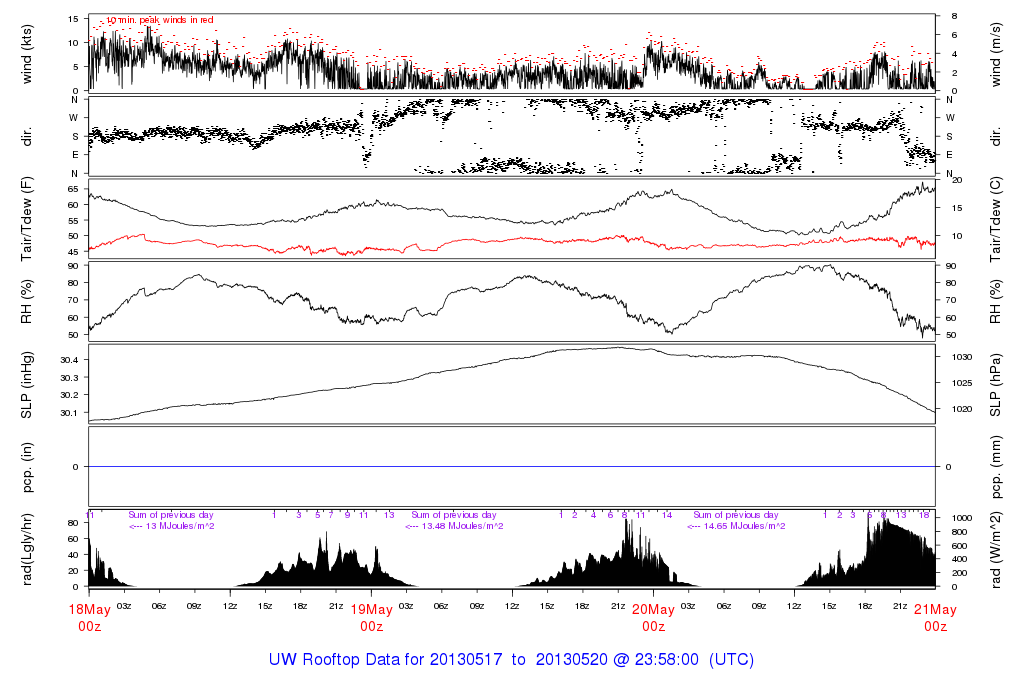Click the '8' tick on wind m/s axis
This screenshot has height=700, width=1024.
pos(954,16)
